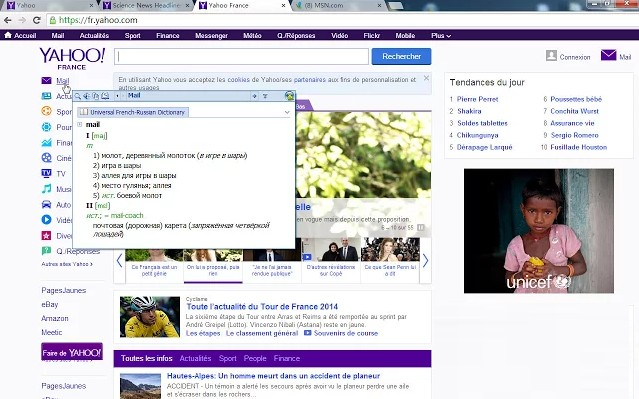Click the search magnifier icon in dictionary popup
Screen dimensions: 639x399
coord(77,96)
